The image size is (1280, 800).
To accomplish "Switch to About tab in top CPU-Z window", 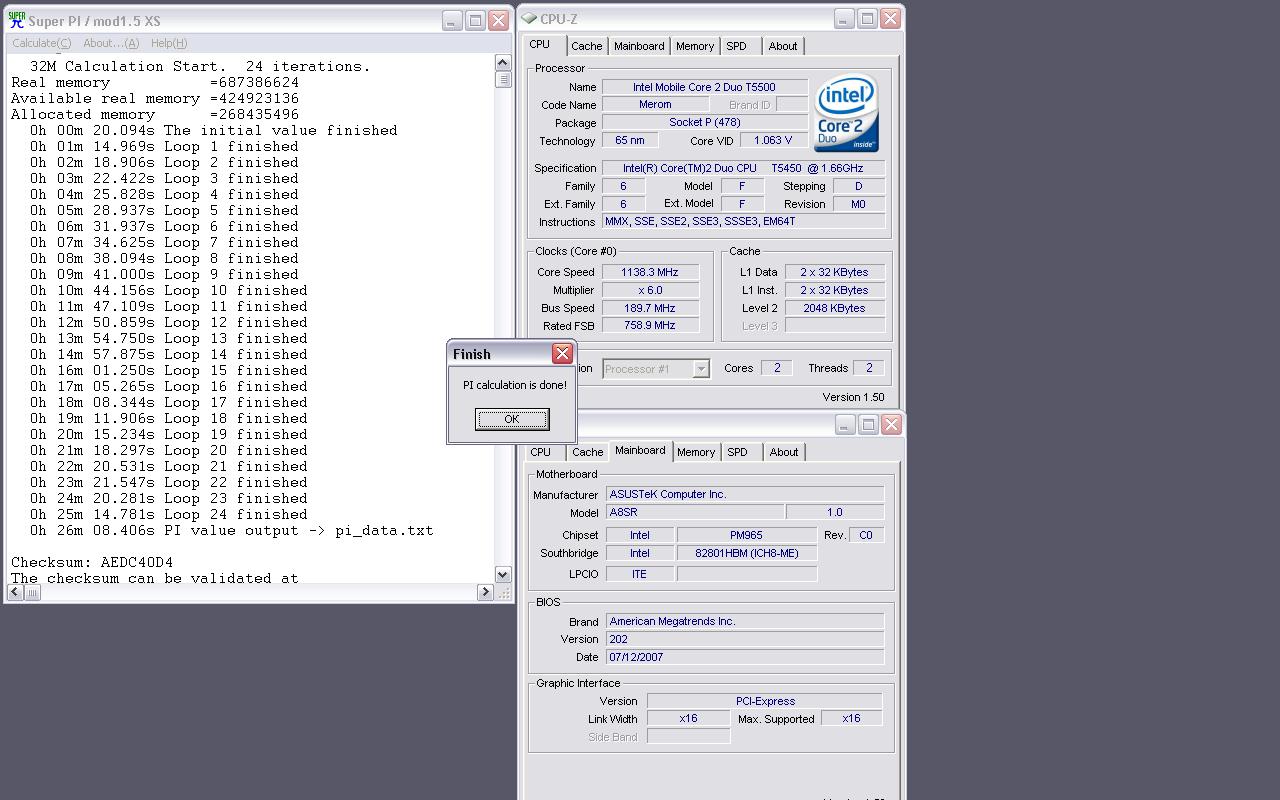I will coord(783,46).
